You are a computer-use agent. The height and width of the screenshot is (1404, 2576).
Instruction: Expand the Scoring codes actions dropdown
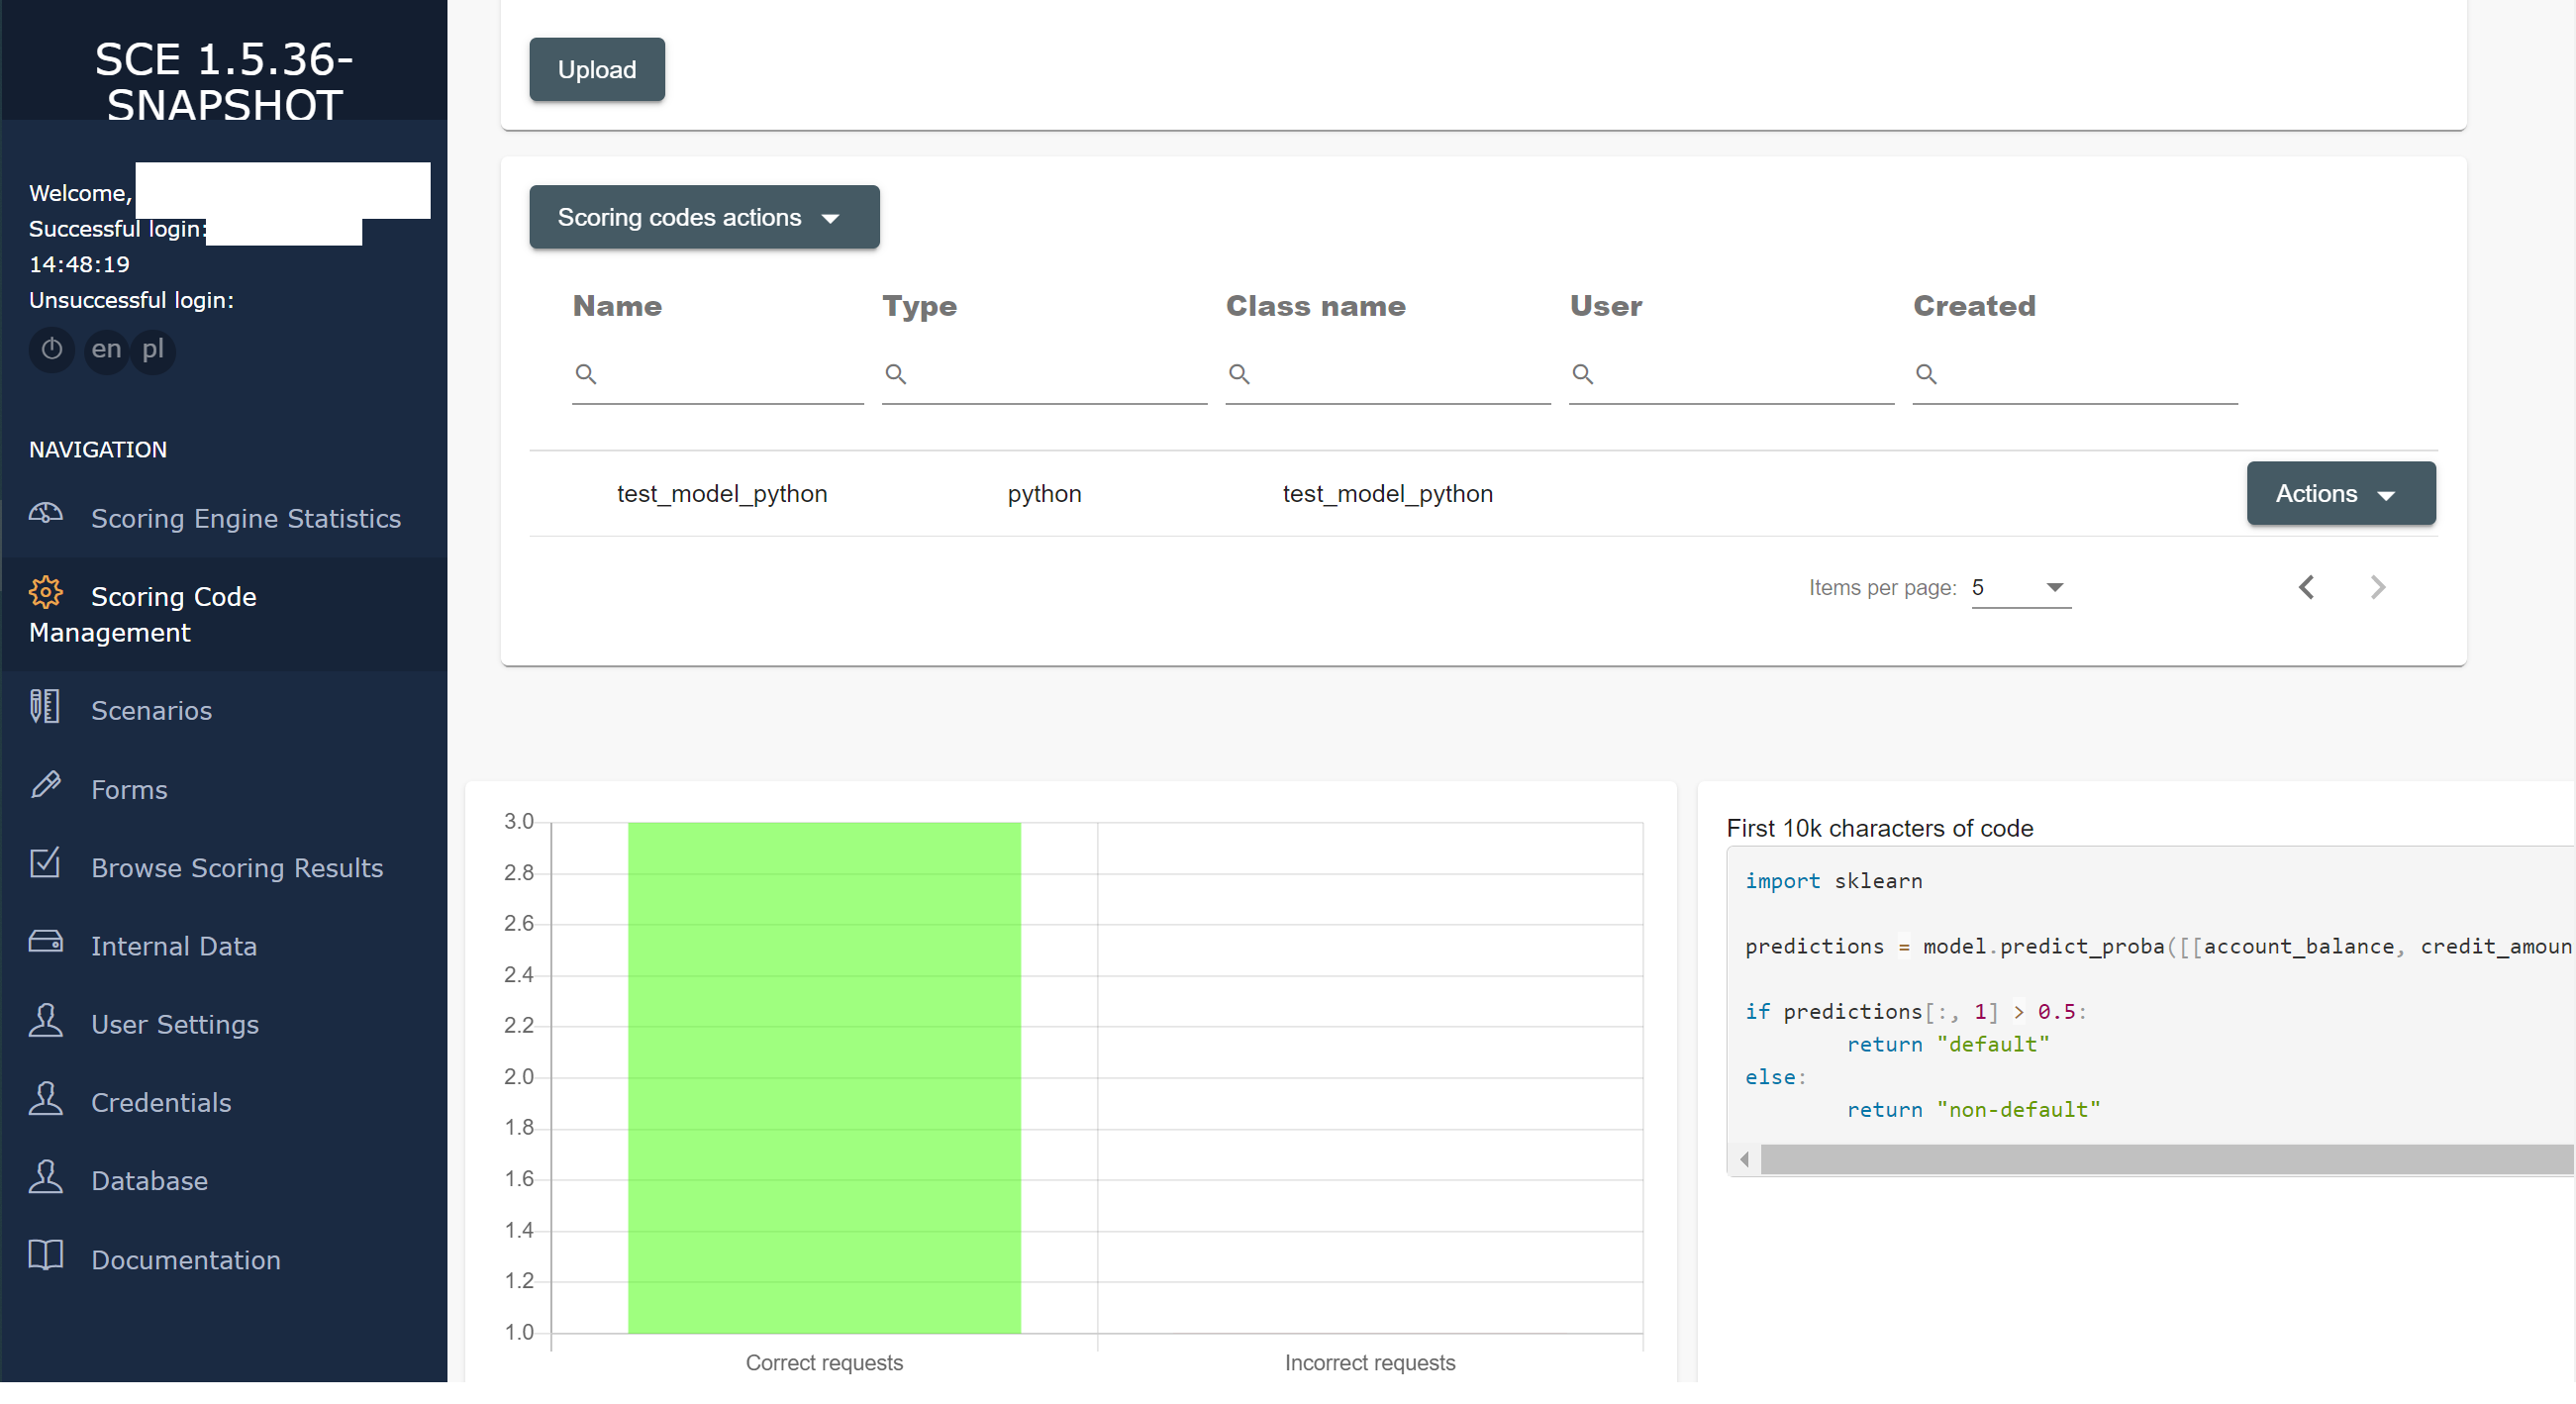click(704, 217)
